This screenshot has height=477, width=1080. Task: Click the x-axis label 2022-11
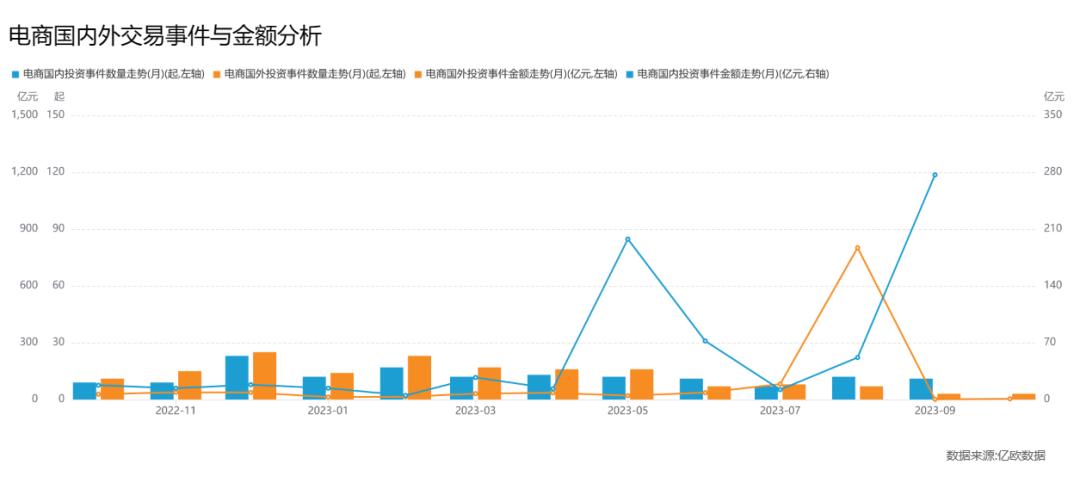[x=176, y=411]
